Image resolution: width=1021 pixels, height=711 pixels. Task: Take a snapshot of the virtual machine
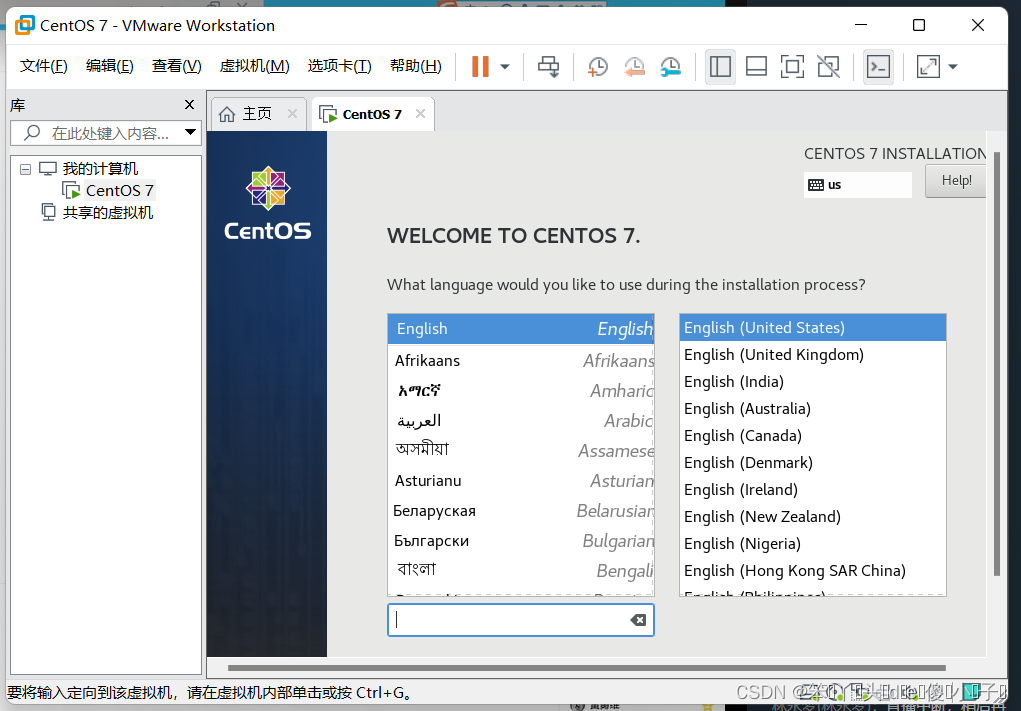pyautogui.click(x=597, y=66)
